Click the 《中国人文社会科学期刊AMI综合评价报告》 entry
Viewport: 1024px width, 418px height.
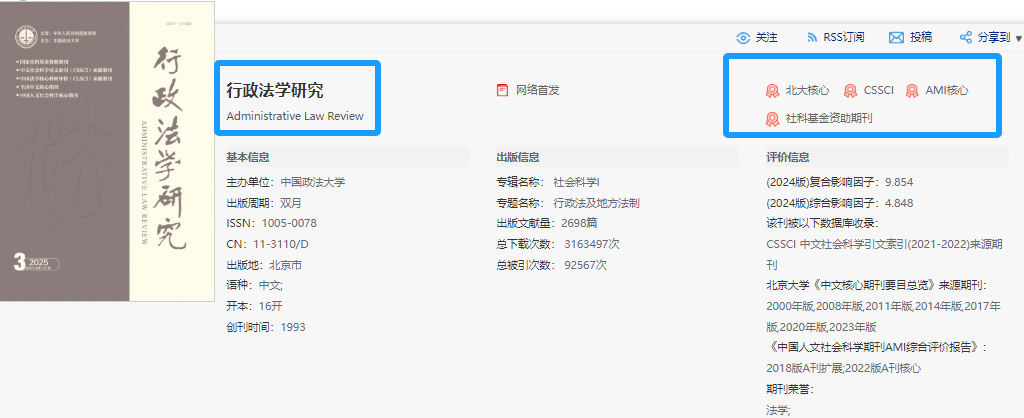877,347
